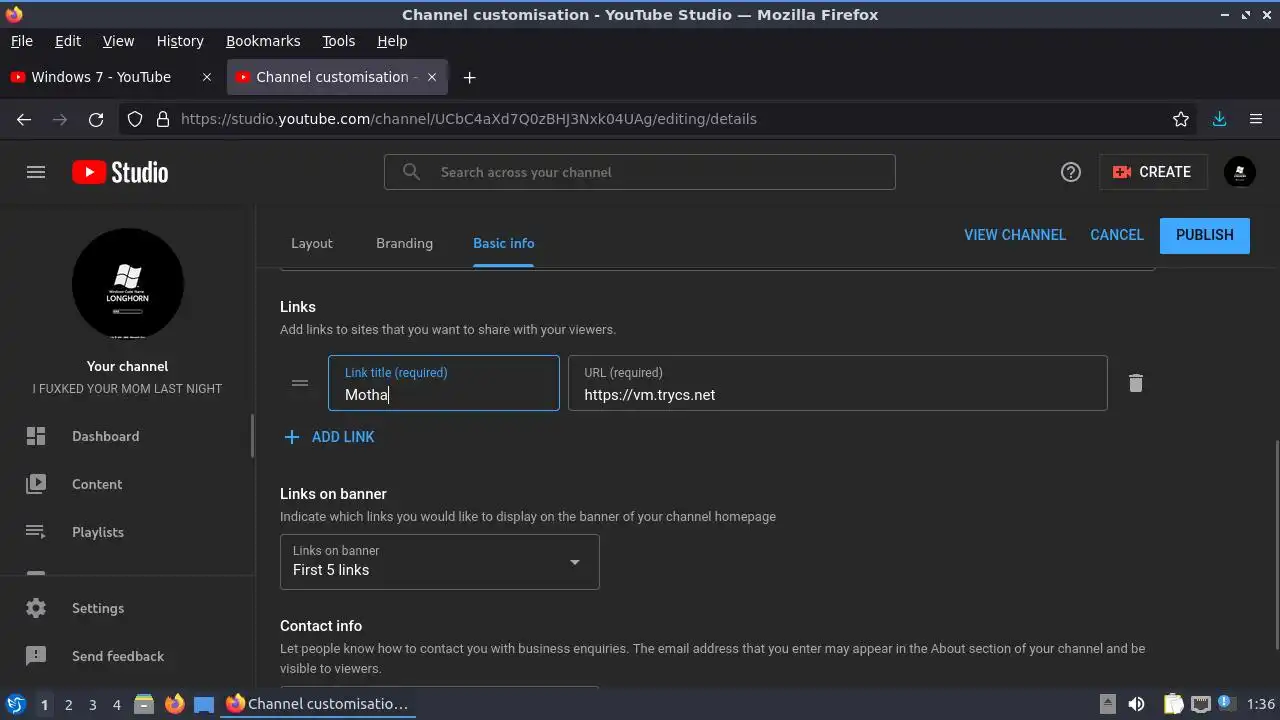The image size is (1280, 720).
Task: Click VIEW CHANNEL
Action: pos(1015,235)
